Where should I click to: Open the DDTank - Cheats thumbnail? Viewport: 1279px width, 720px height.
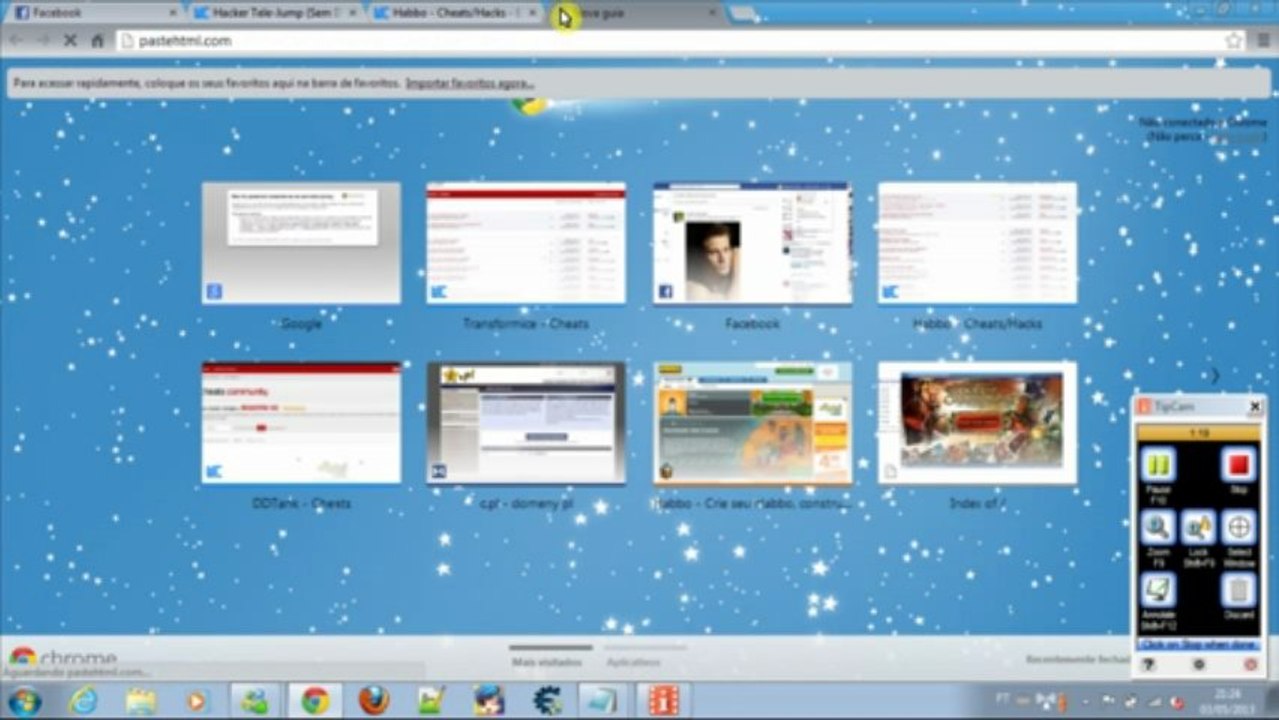[301, 423]
